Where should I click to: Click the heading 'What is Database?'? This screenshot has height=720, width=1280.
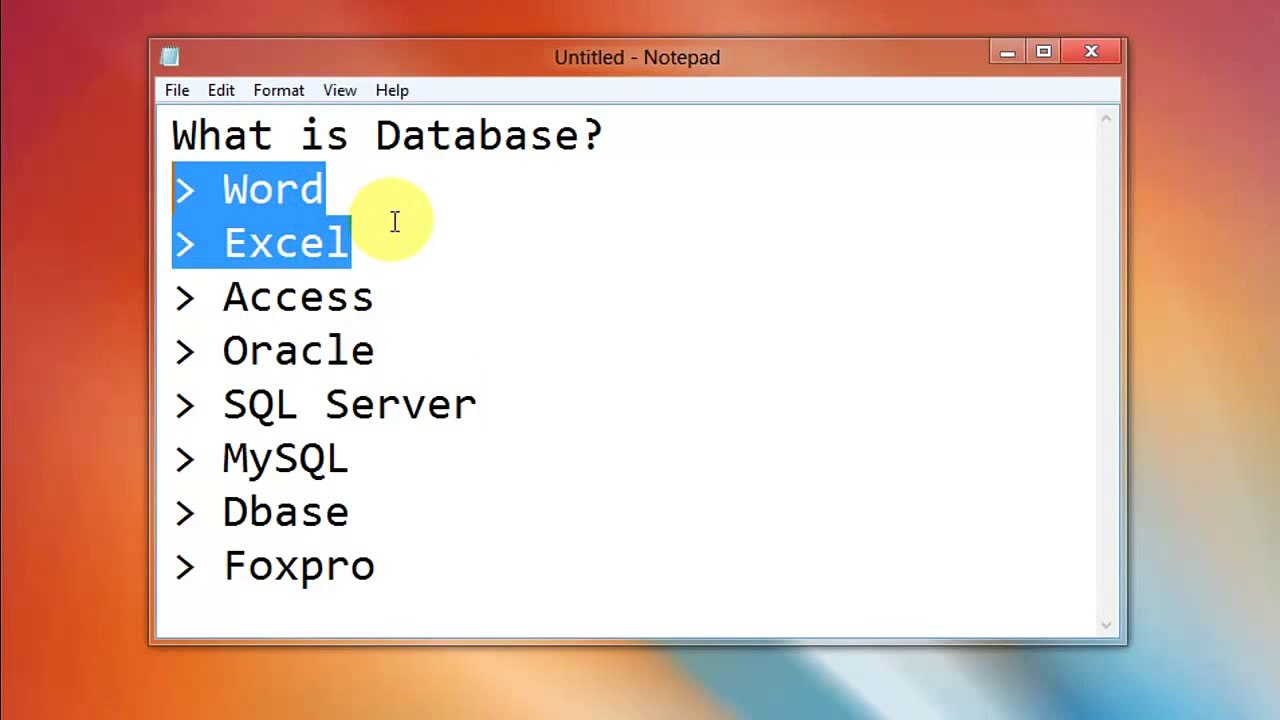(387, 135)
